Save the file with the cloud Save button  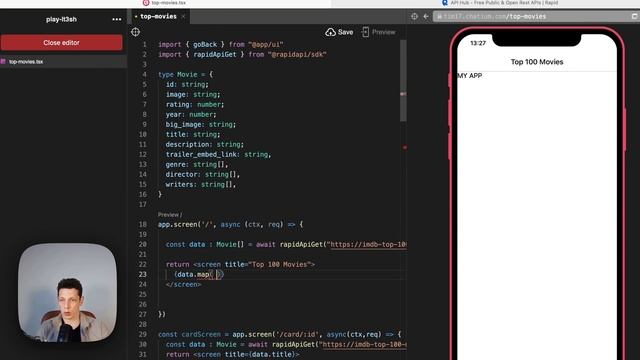(x=339, y=32)
